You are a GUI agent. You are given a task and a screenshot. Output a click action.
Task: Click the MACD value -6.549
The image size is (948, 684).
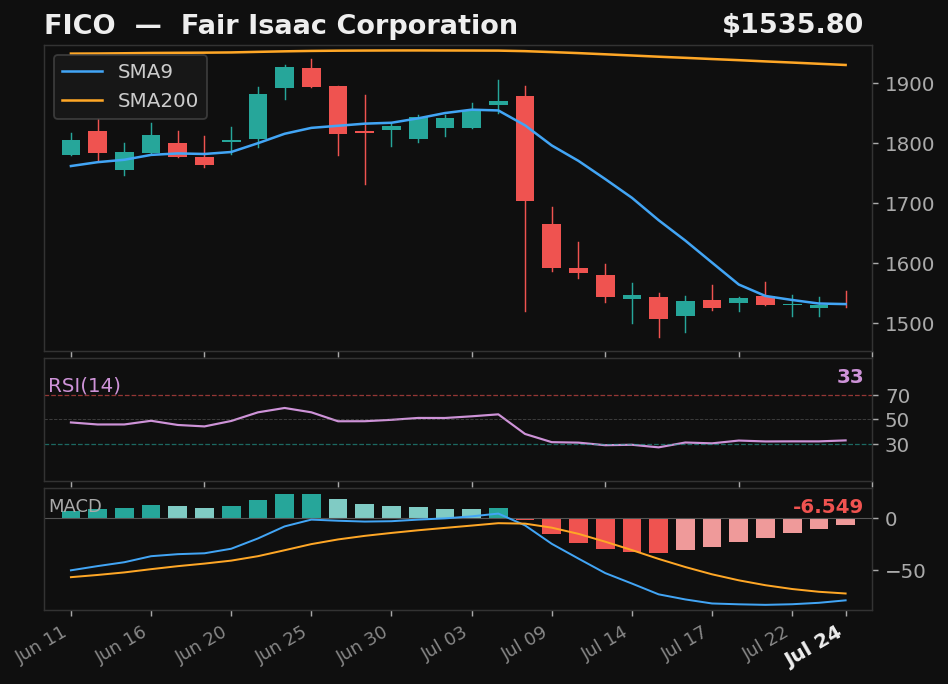click(x=827, y=506)
